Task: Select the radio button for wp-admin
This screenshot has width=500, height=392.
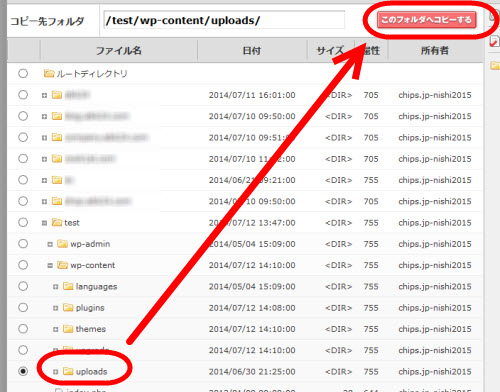Action: click(23, 244)
